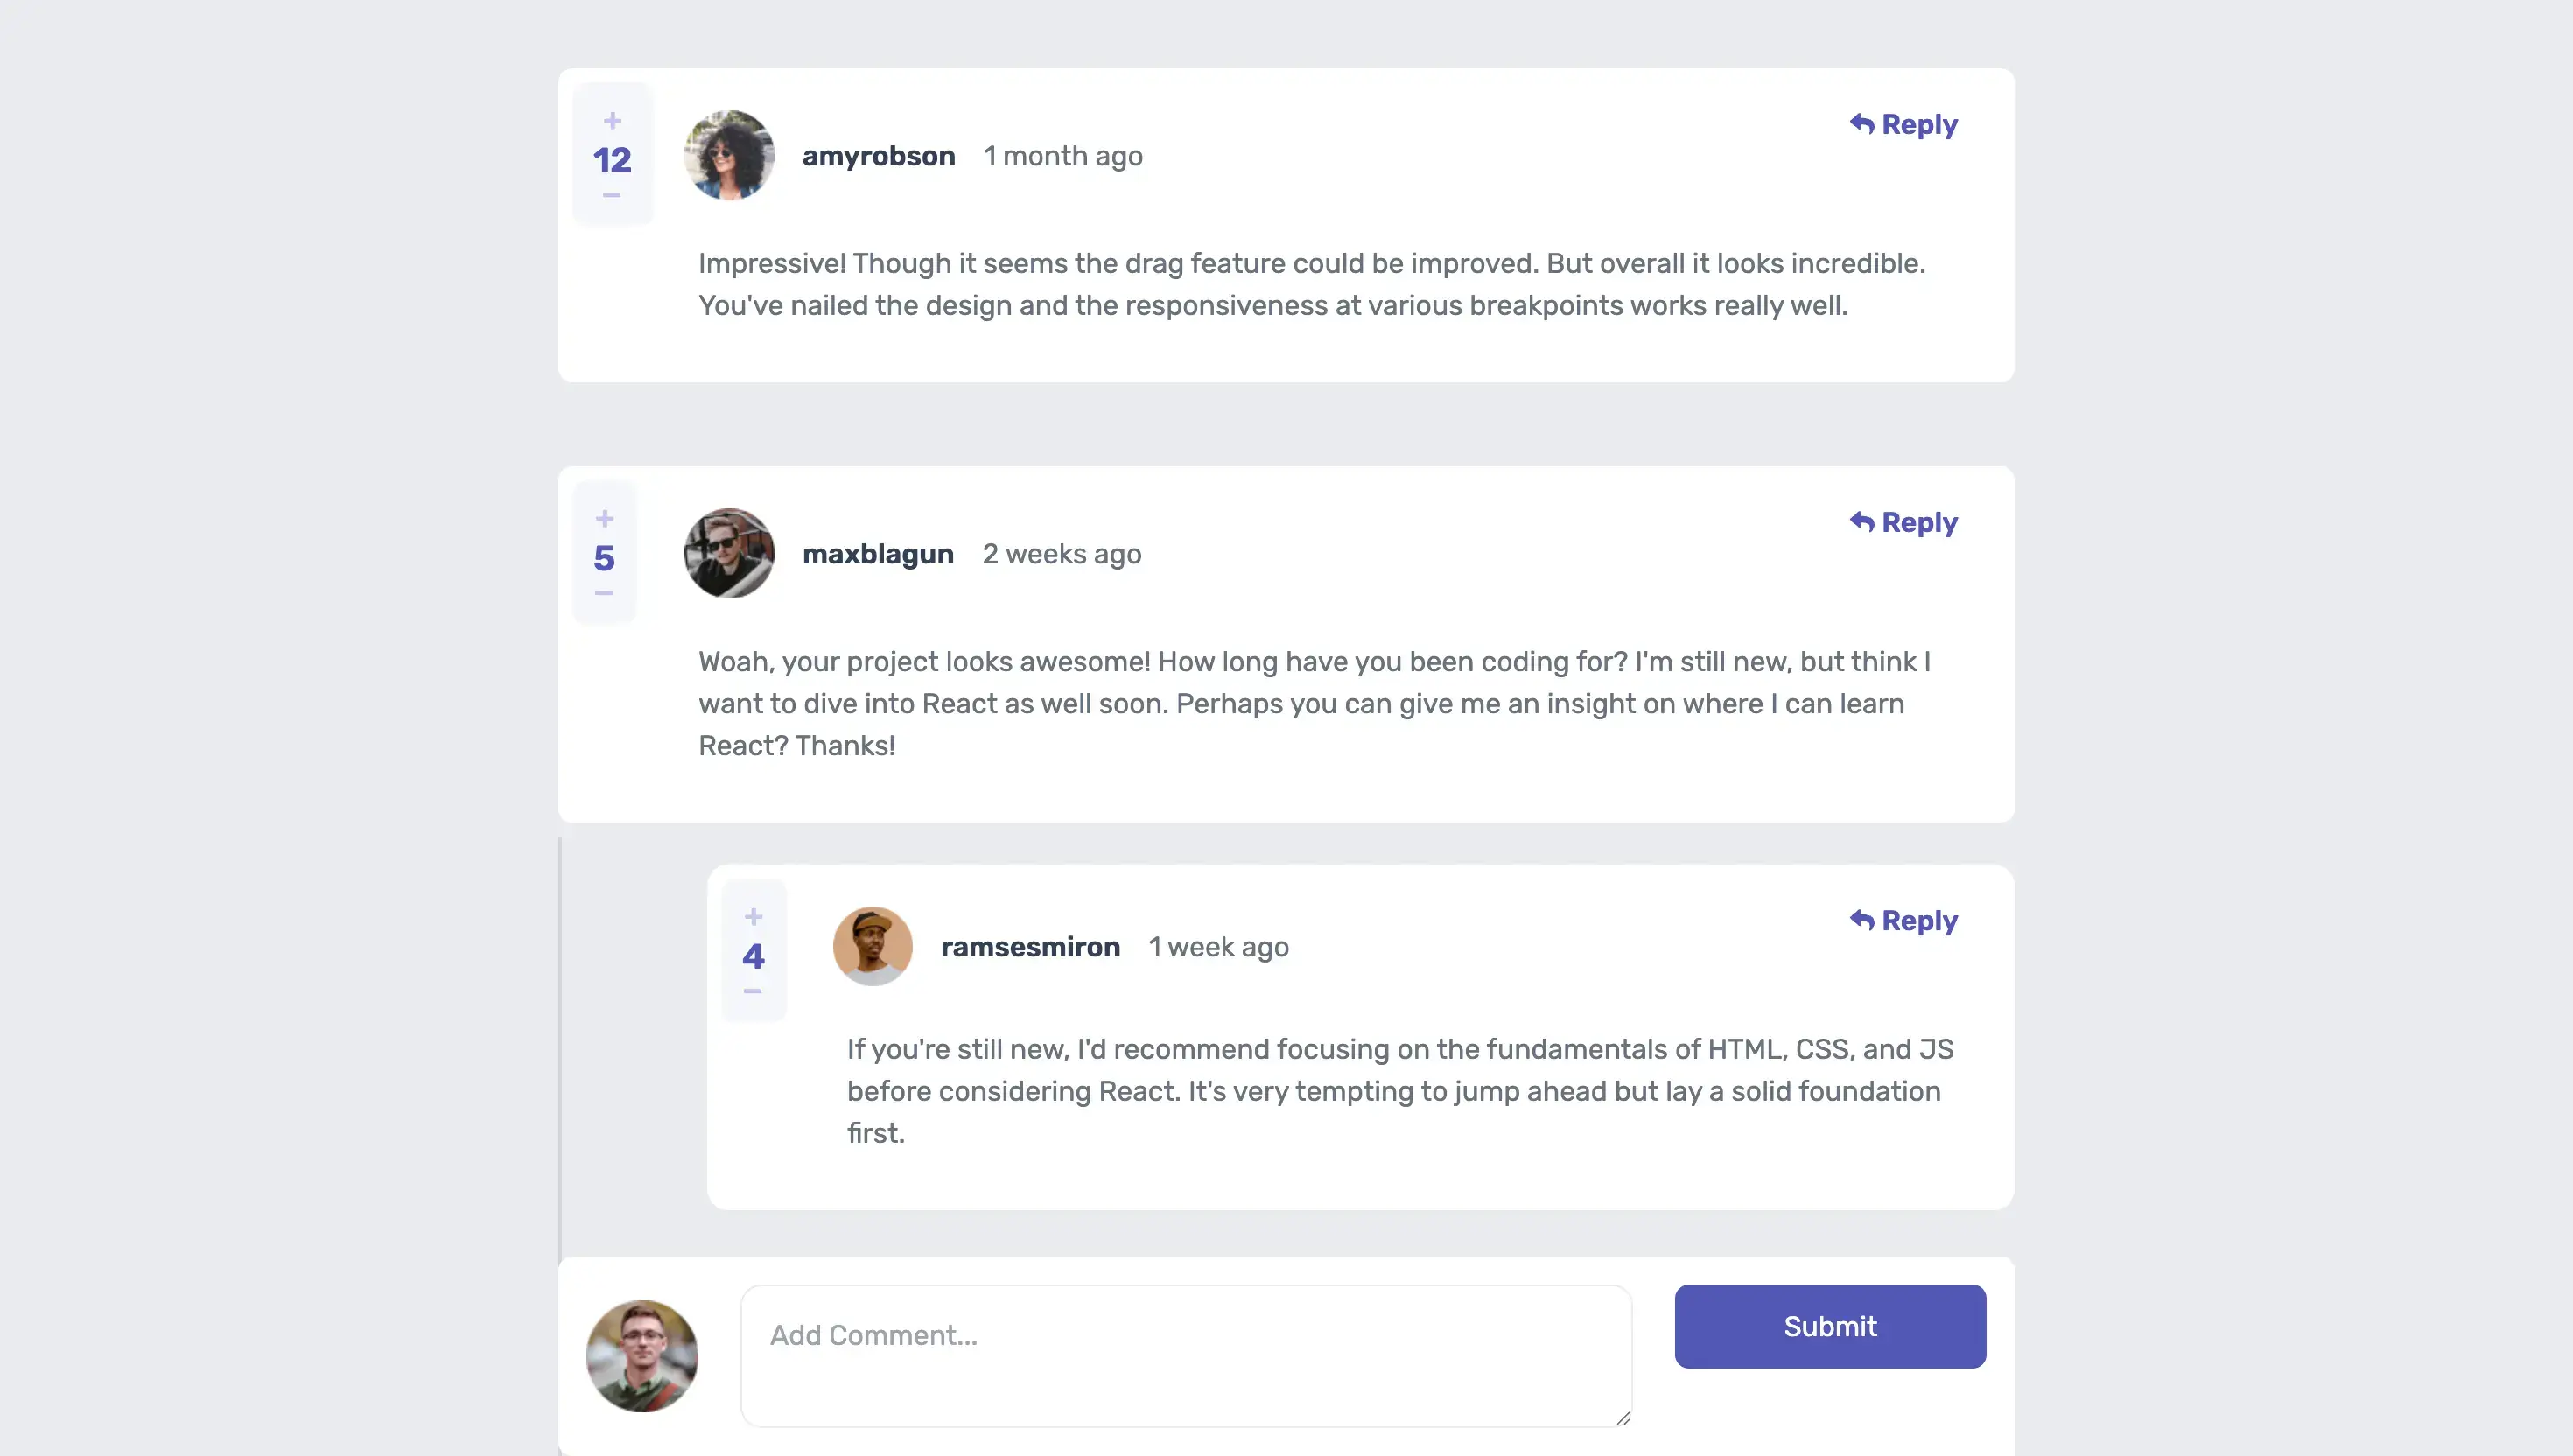2573x1456 pixels.
Task: Select amyrobson's profile avatar
Action: pyautogui.click(x=728, y=155)
